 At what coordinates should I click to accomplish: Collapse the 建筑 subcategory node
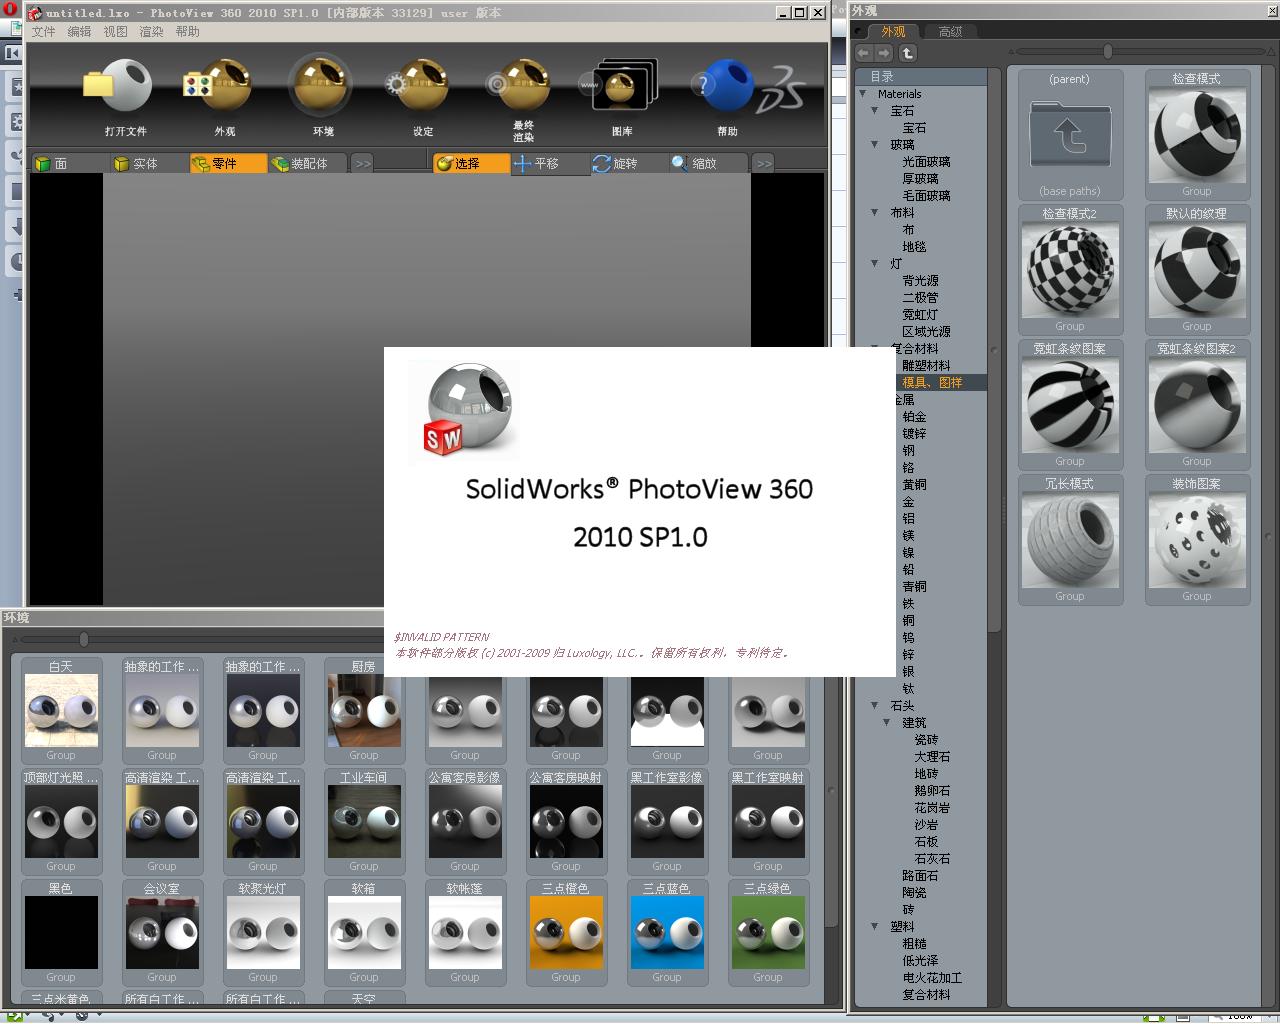pyautogui.click(x=887, y=723)
